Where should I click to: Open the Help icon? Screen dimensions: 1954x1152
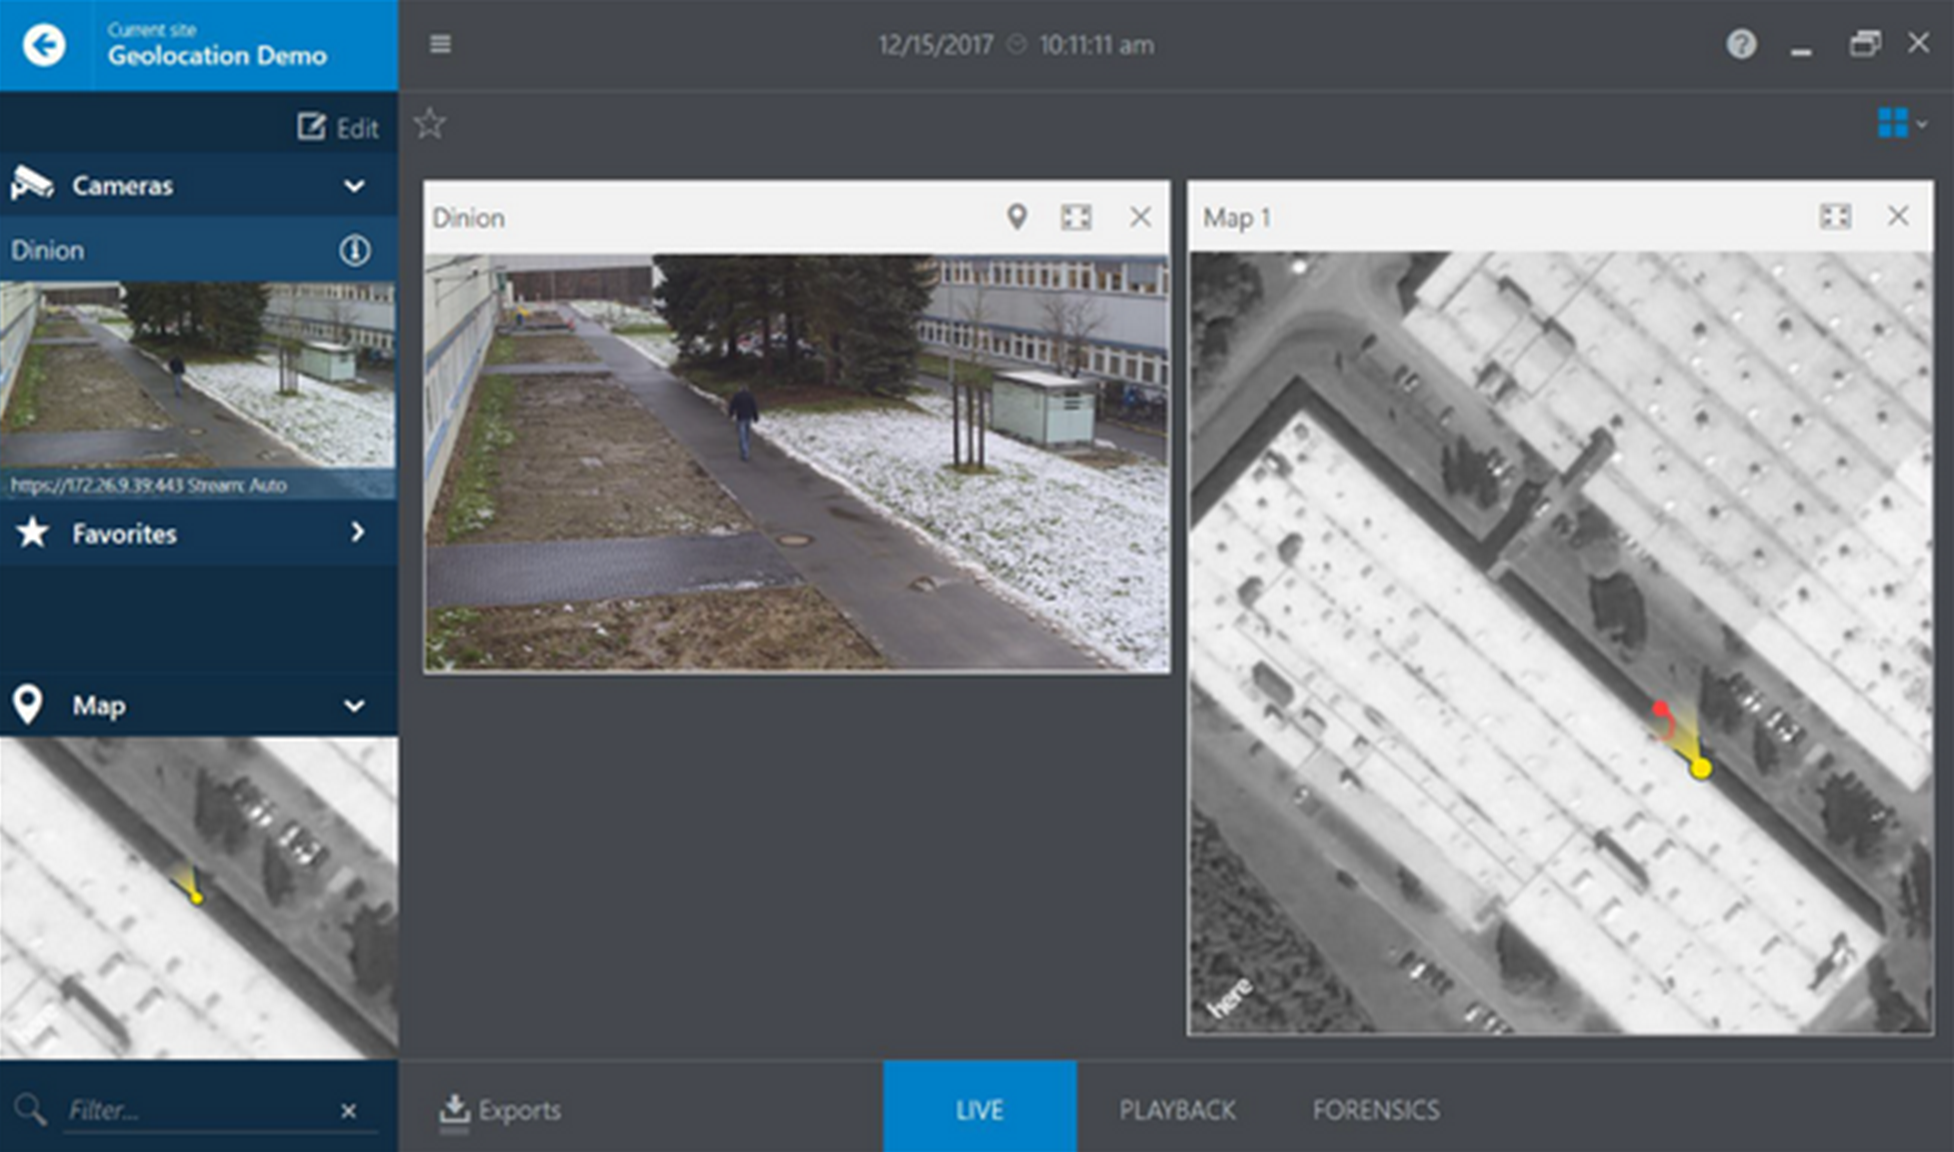pyautogui.click(x=1740, y=44)
